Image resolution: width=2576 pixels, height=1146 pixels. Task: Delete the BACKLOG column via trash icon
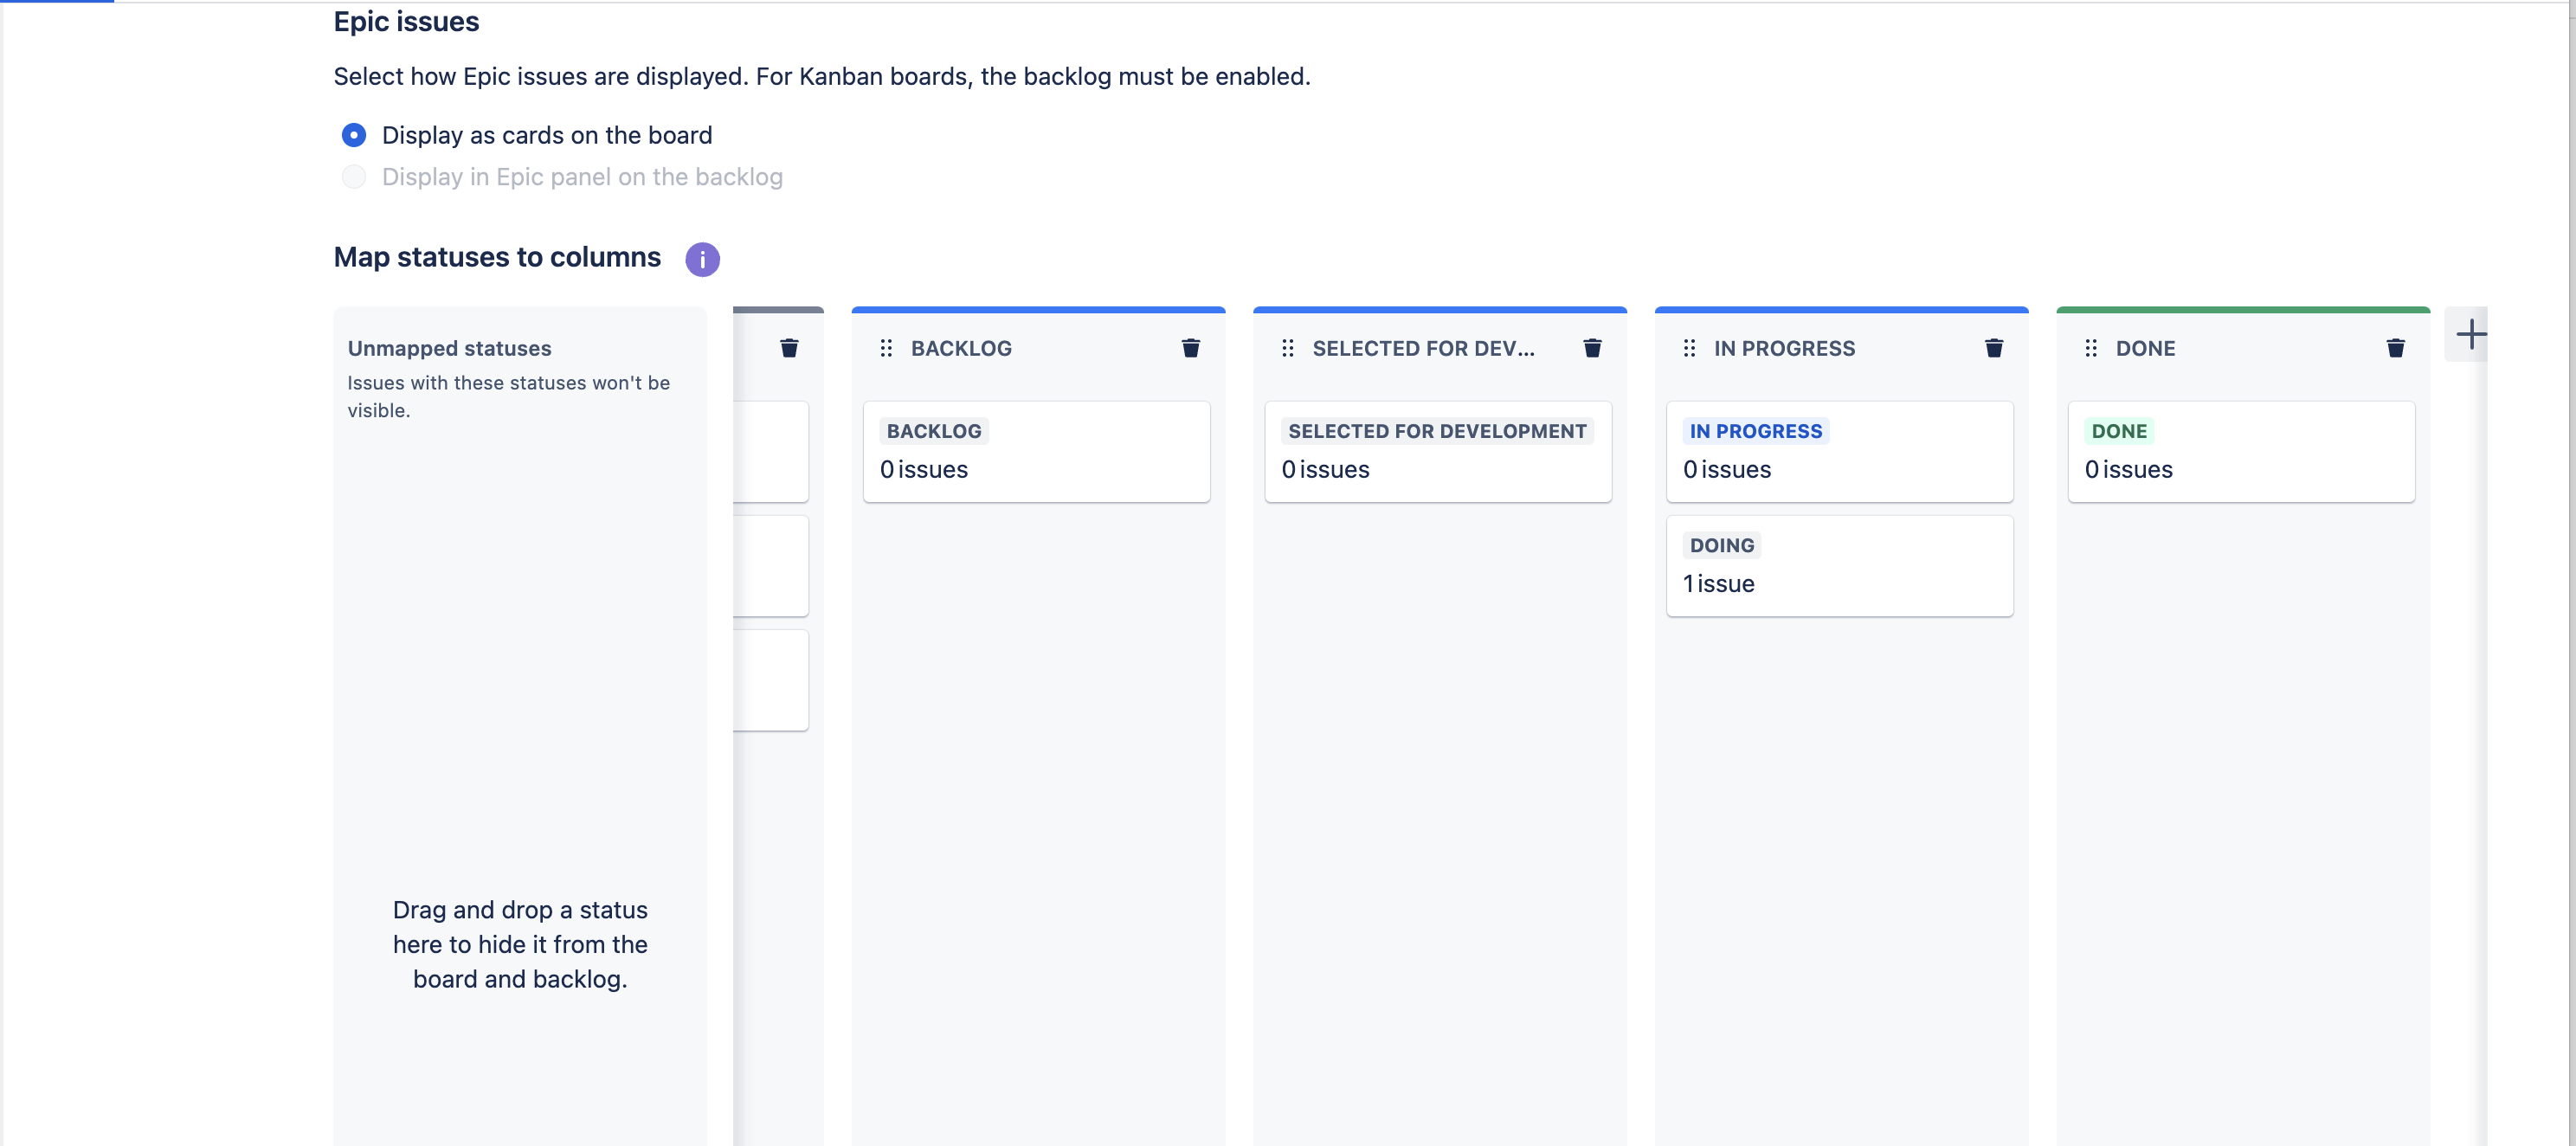click(x=1190, y=348)
